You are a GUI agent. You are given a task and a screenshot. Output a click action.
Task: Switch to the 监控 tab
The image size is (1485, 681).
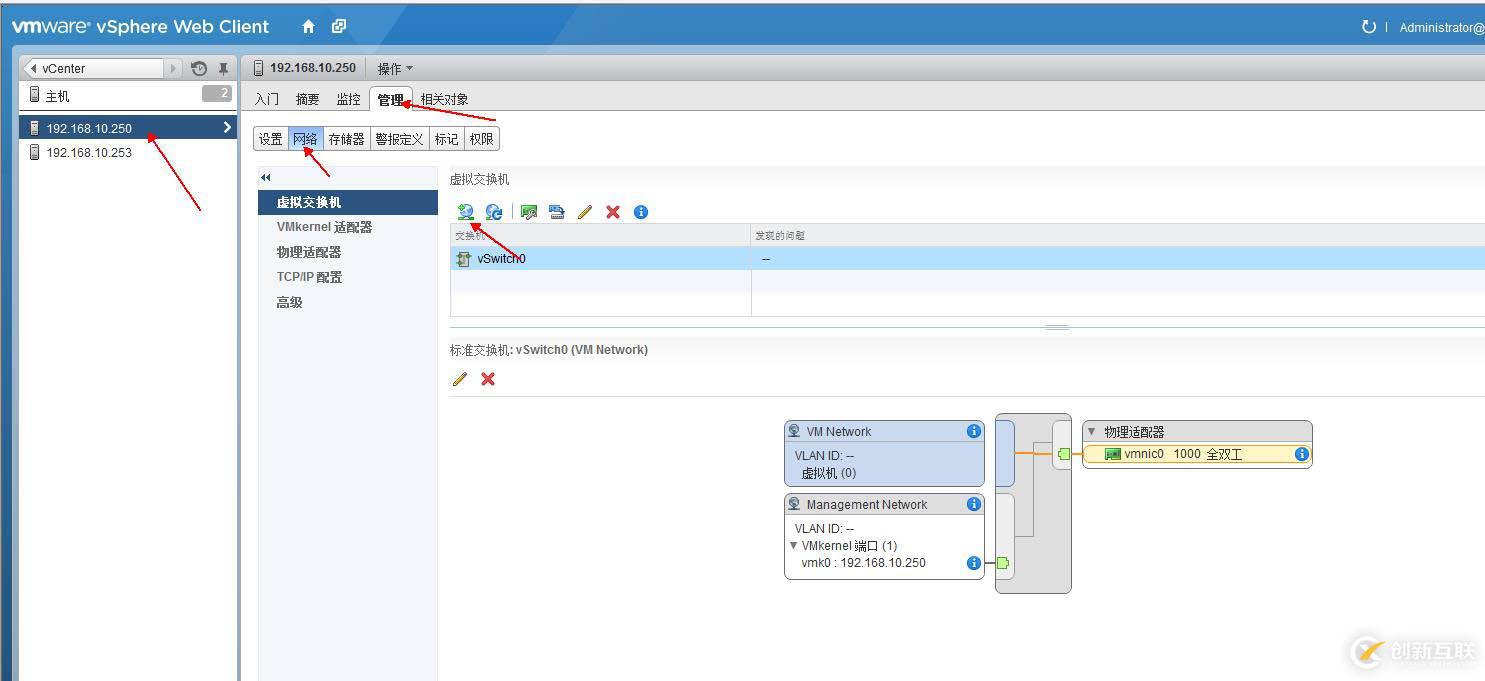pos(348,99)
